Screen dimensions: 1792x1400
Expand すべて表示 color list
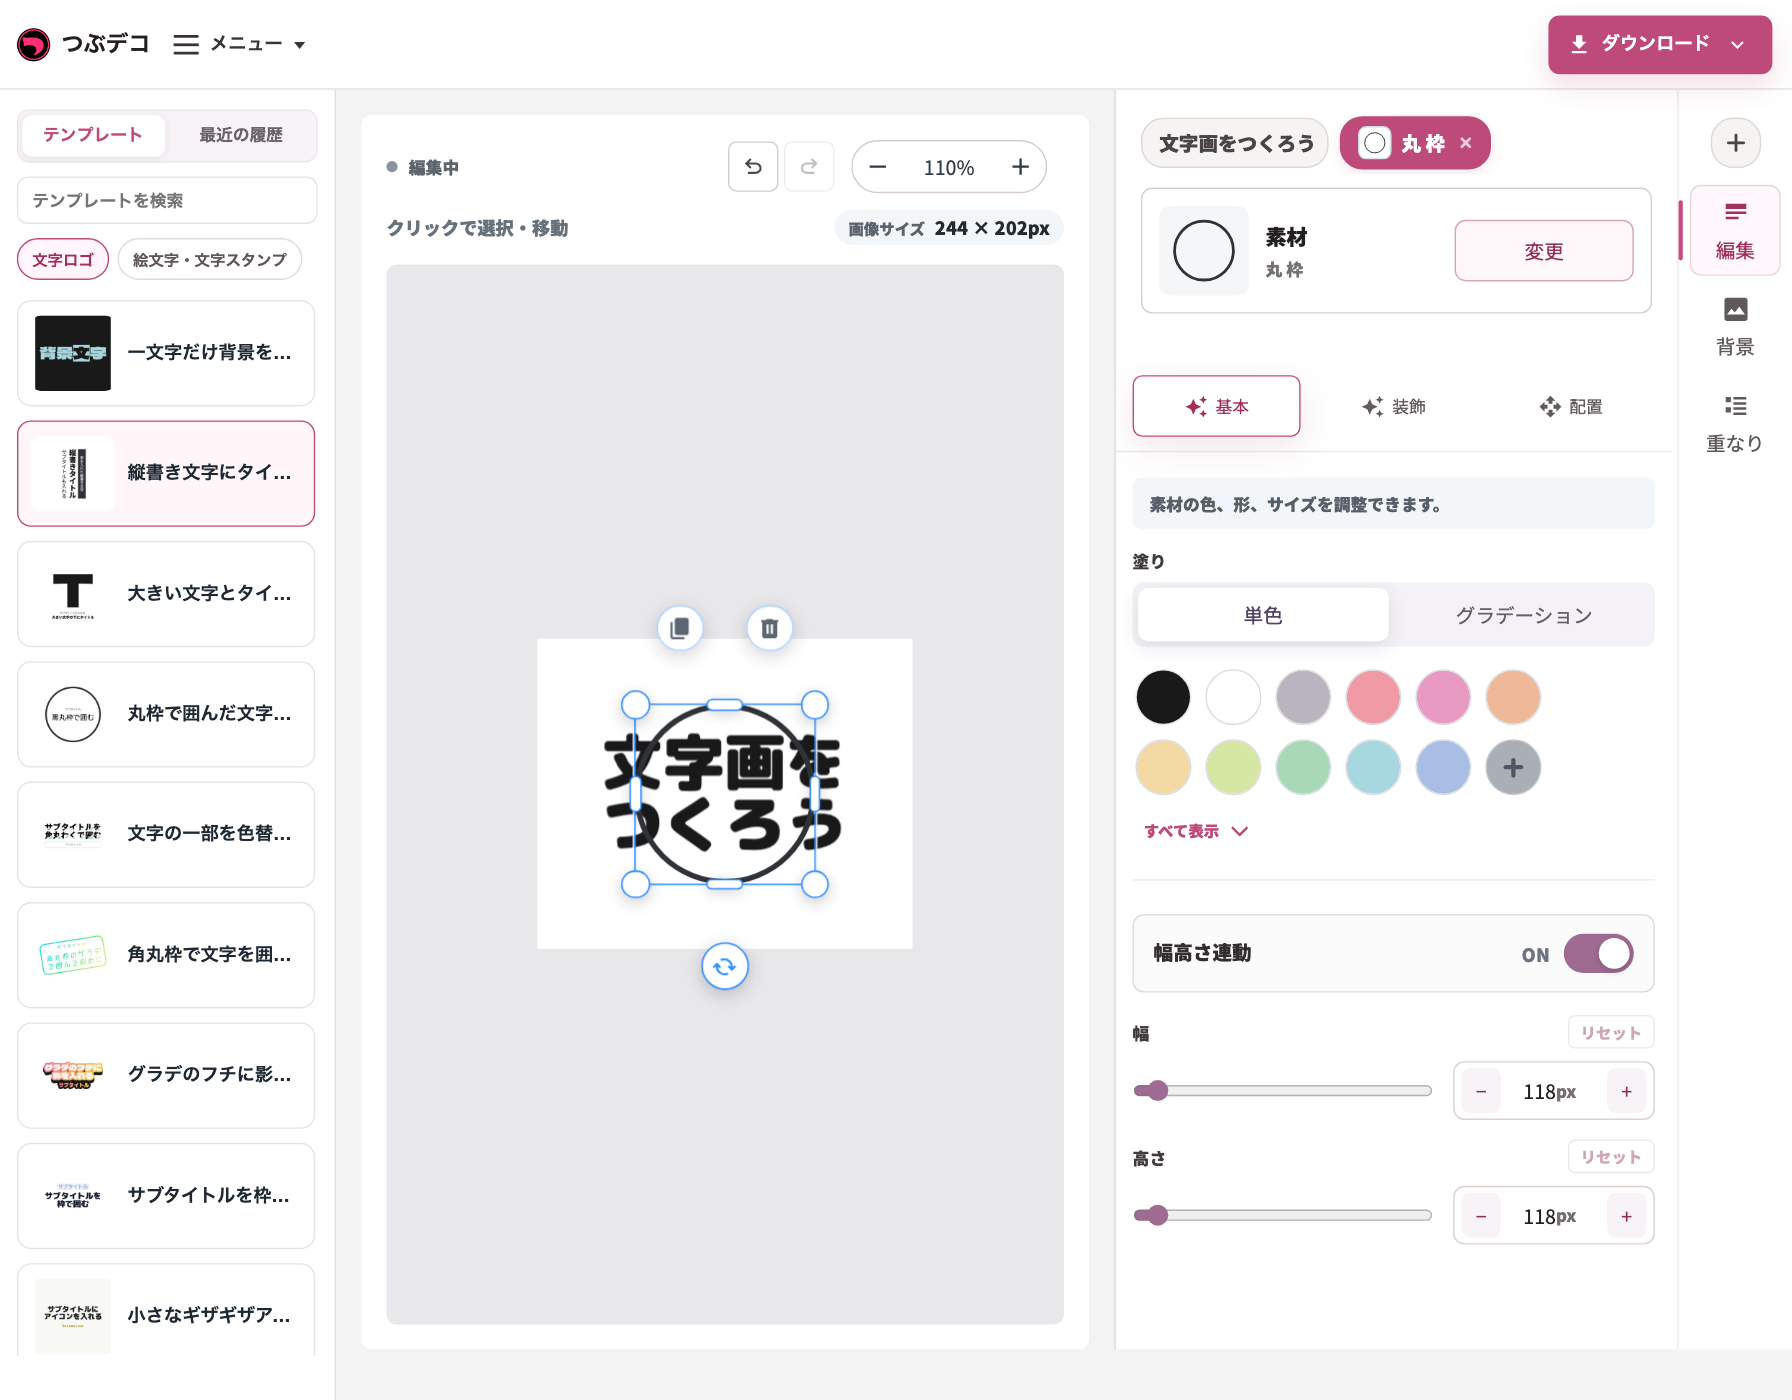point(1196,831)
